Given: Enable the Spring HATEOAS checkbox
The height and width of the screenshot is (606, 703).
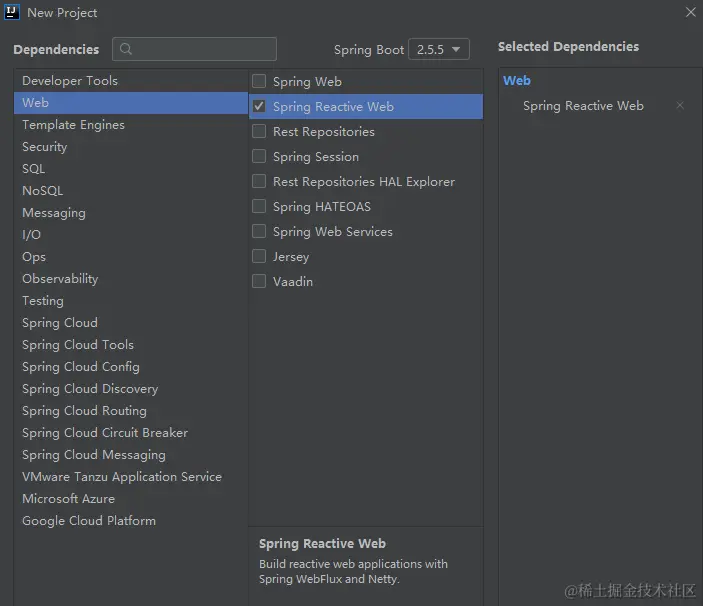Looking at the screenshot, I should pyautogui.click(x=259, y=206).
